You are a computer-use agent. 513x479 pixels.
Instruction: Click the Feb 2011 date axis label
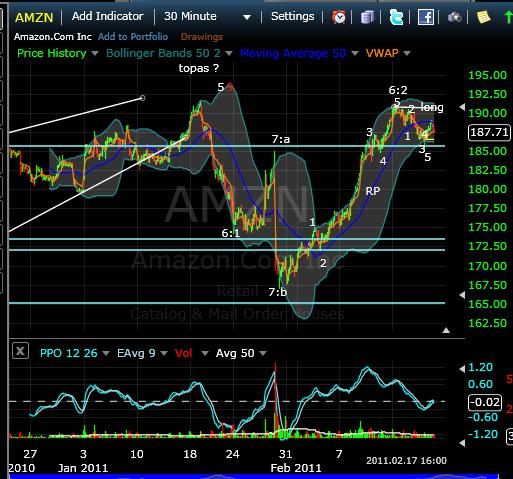(296, 468)
